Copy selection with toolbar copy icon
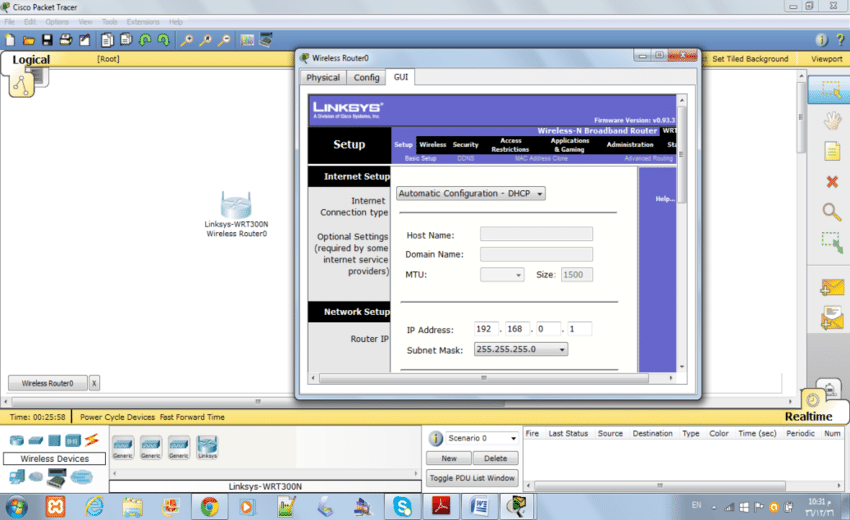This screenshot has width=850, height=520. (x=107, y=40)
